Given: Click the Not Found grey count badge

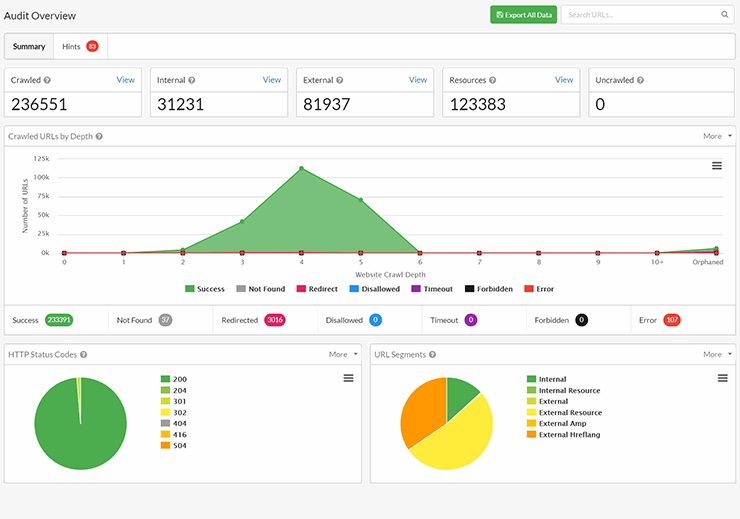Looking at the screenshot, I should tap(165, 320).
